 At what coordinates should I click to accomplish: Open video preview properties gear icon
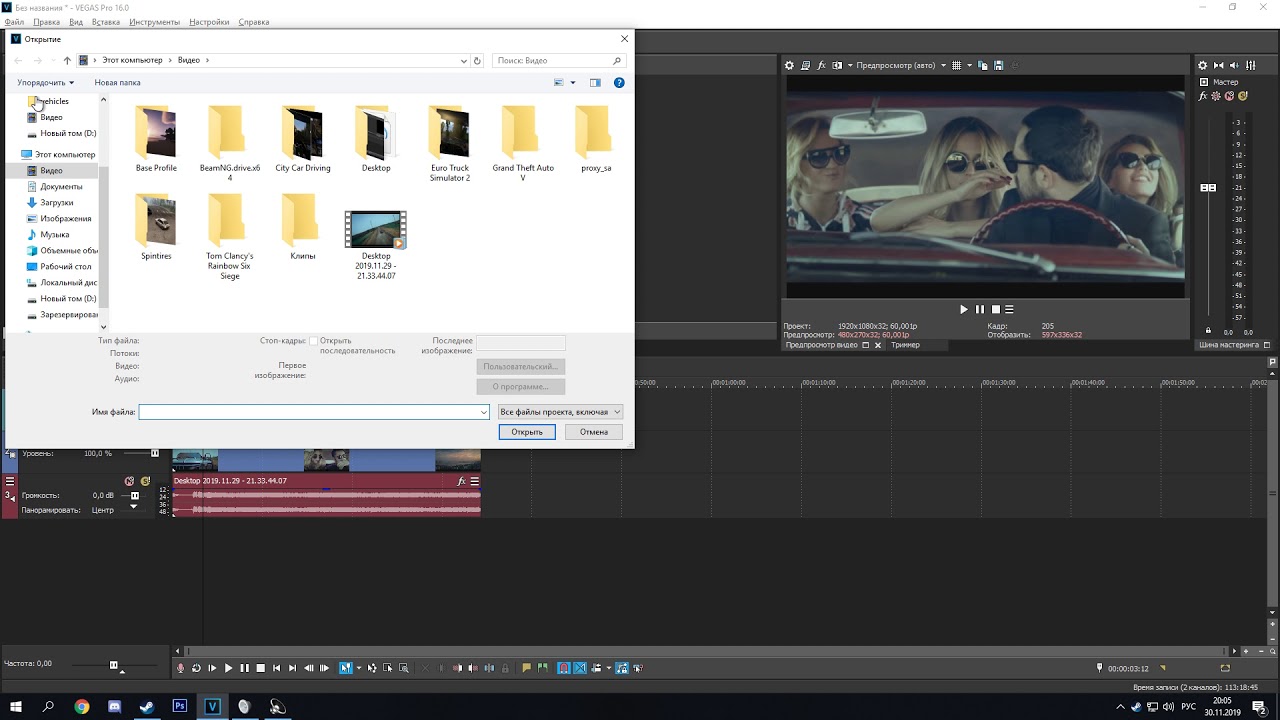click(x=789, y=65)
